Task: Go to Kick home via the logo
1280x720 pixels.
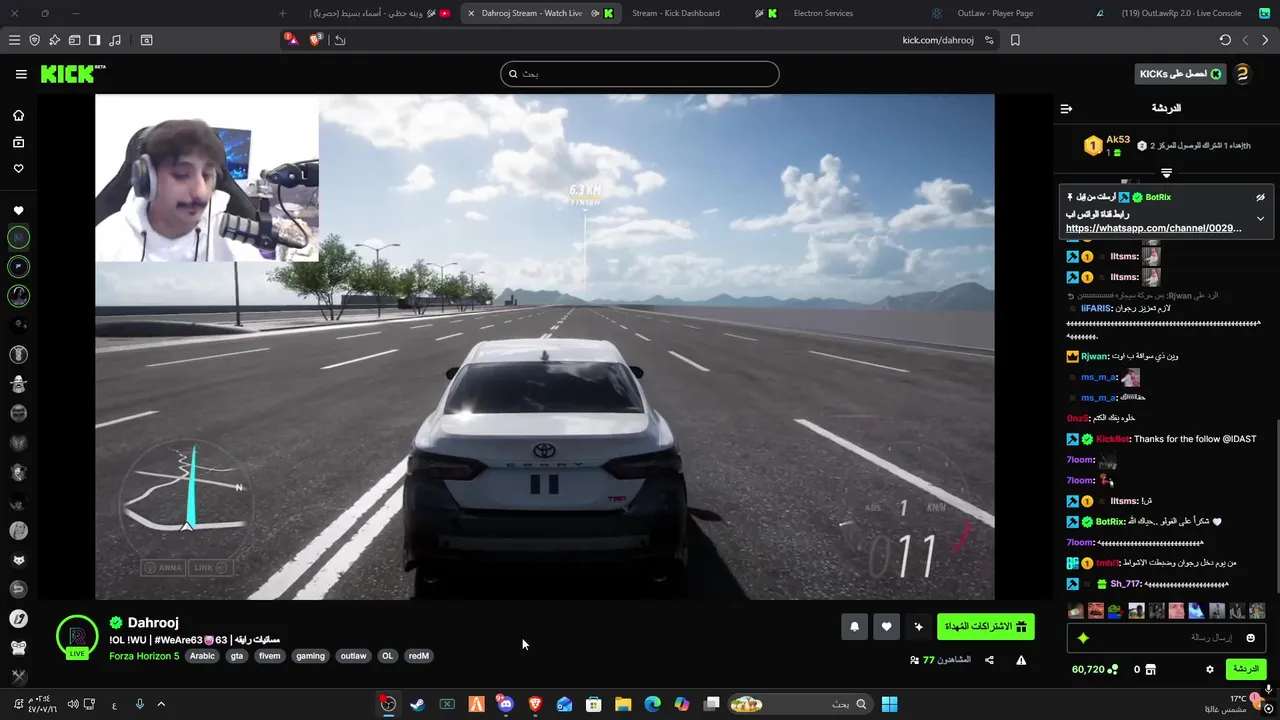Action: 72,74
